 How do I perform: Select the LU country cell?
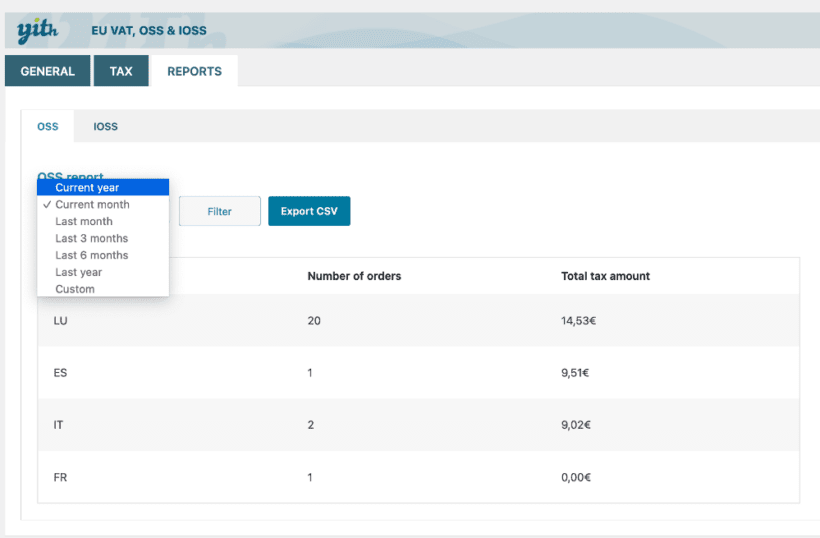[x=60, y=320]
